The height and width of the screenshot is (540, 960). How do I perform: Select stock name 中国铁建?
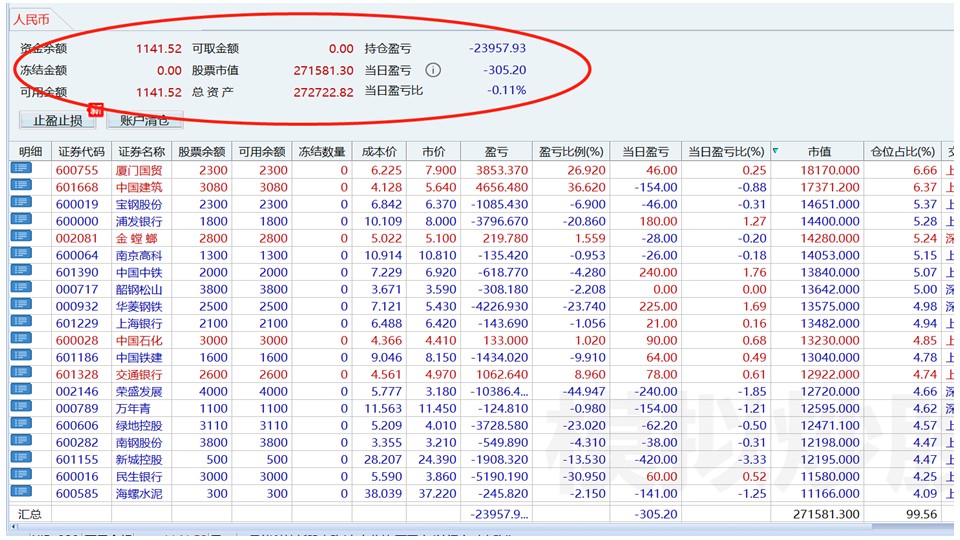(x=139, y=358)
